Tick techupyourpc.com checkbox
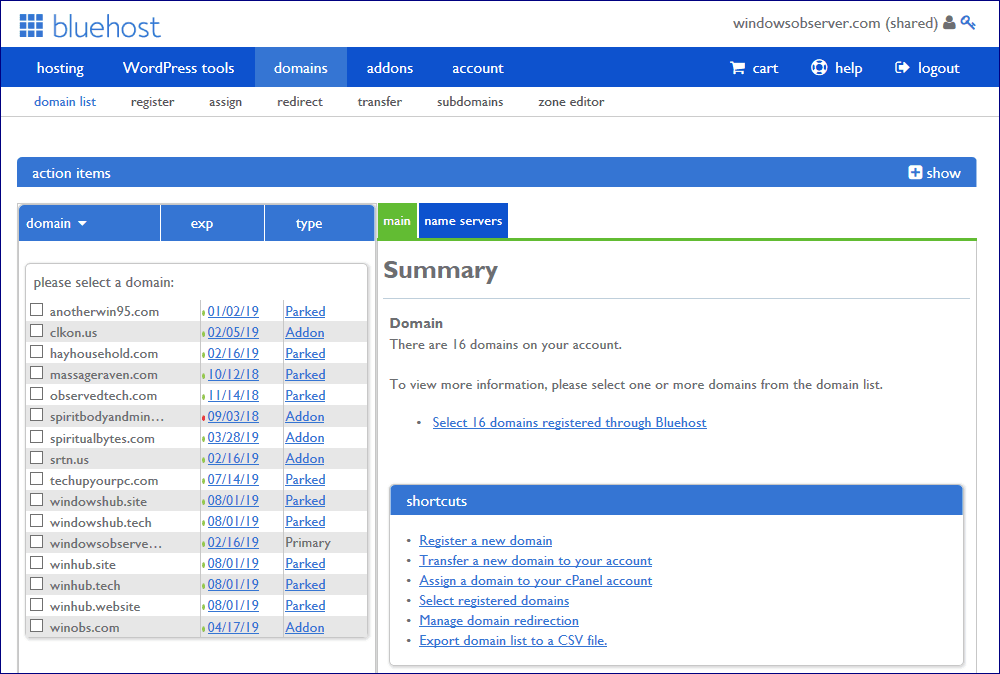Viewport: 1000px width, 674px height. pos(36,479)
